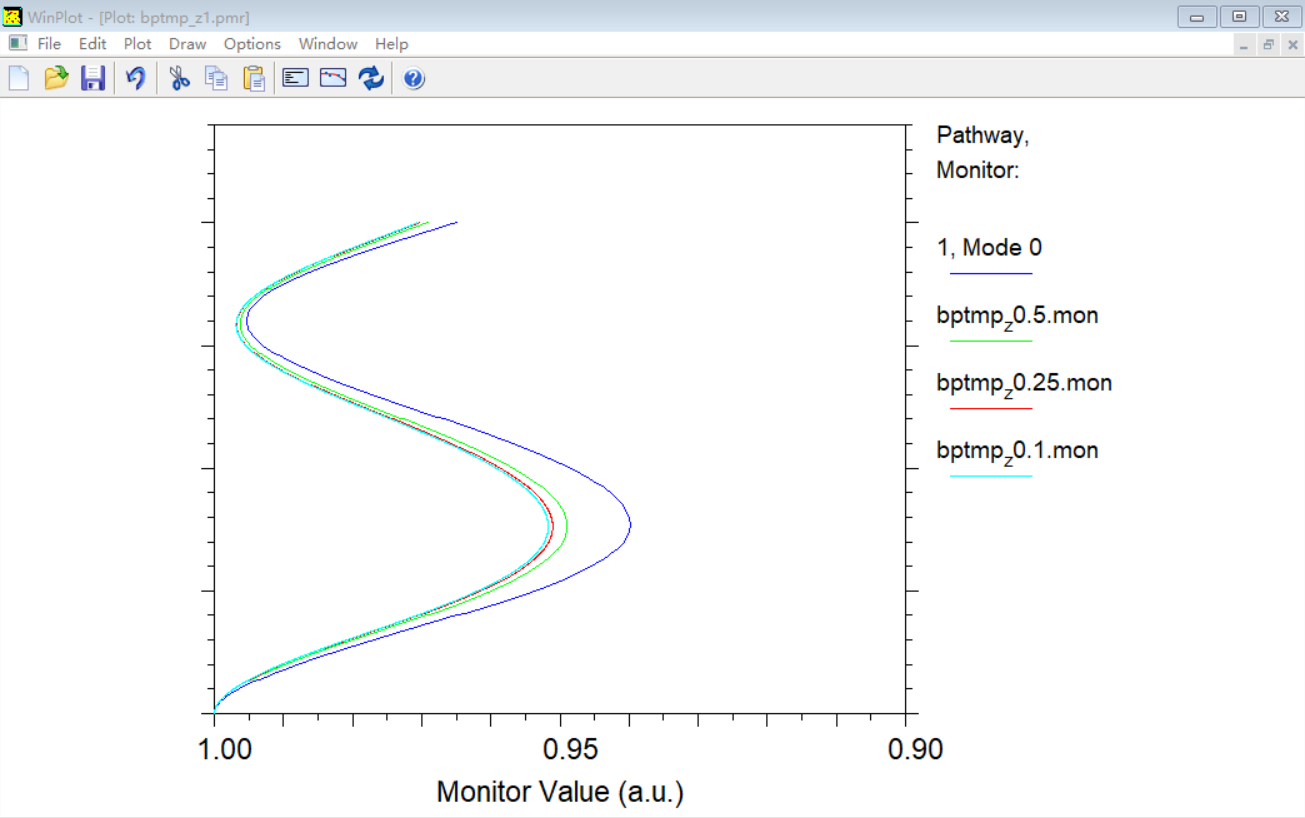Click the New file toolbar icon

pyautogui.click(x=18, y=78)
